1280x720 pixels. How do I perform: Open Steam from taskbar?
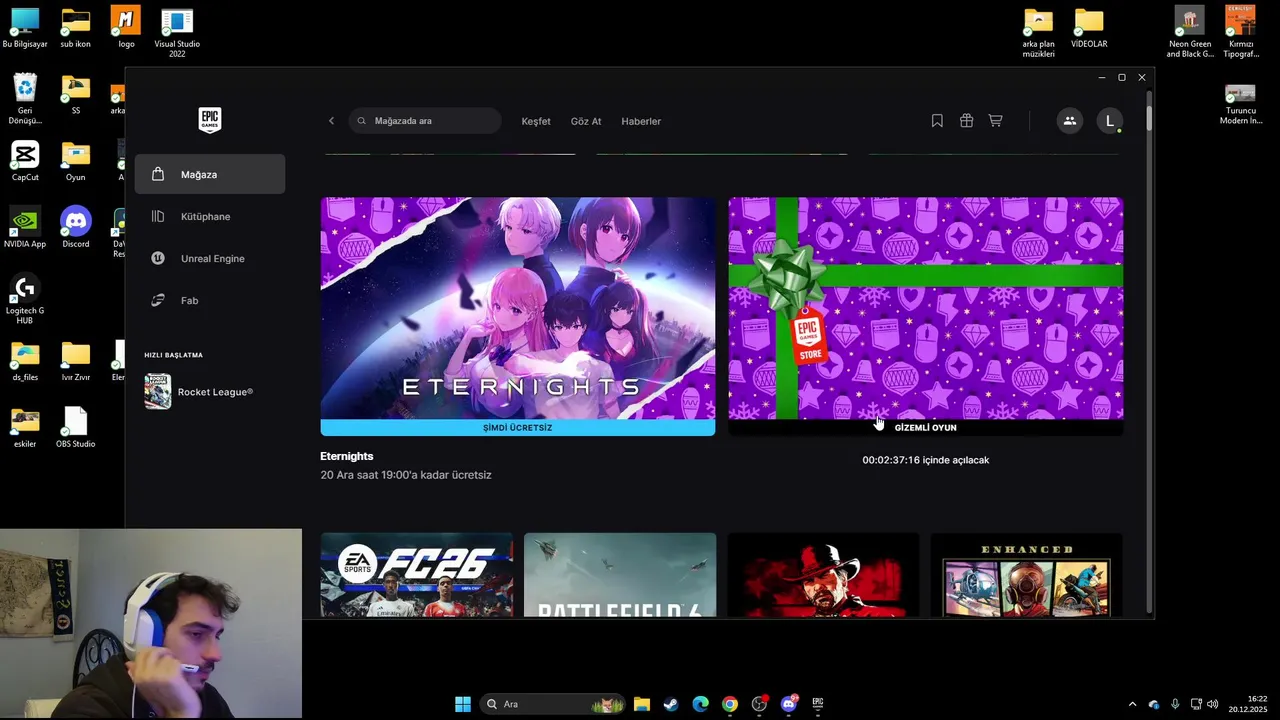[x=671, y=704]
